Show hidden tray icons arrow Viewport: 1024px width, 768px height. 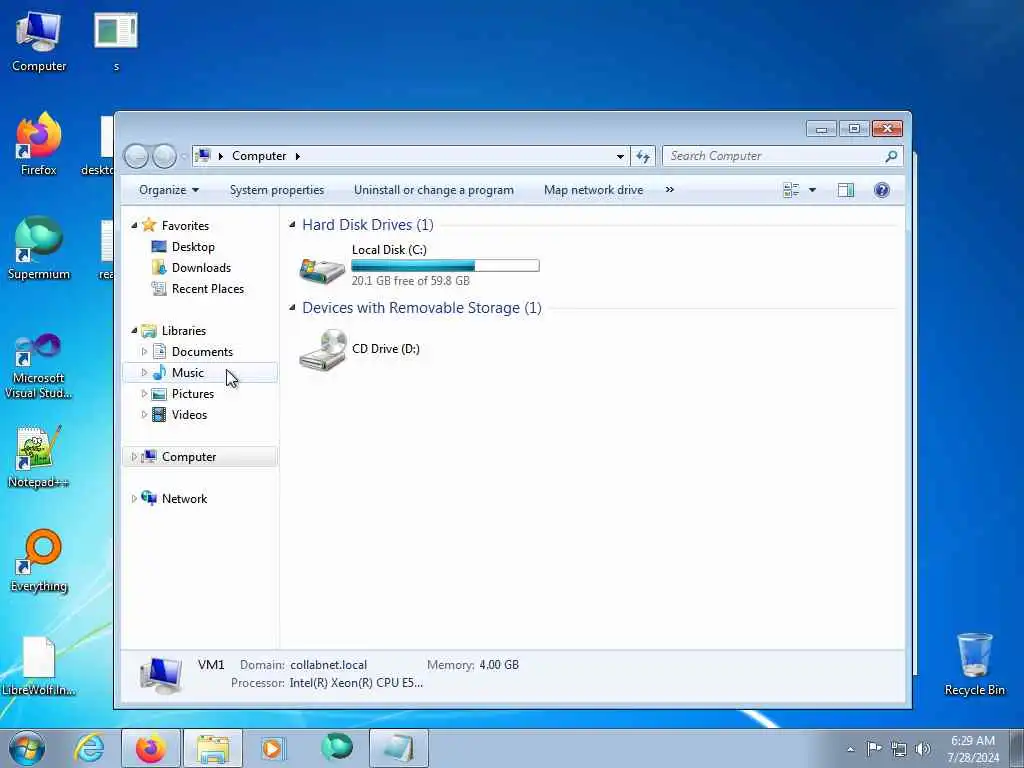tap(850, 750)
